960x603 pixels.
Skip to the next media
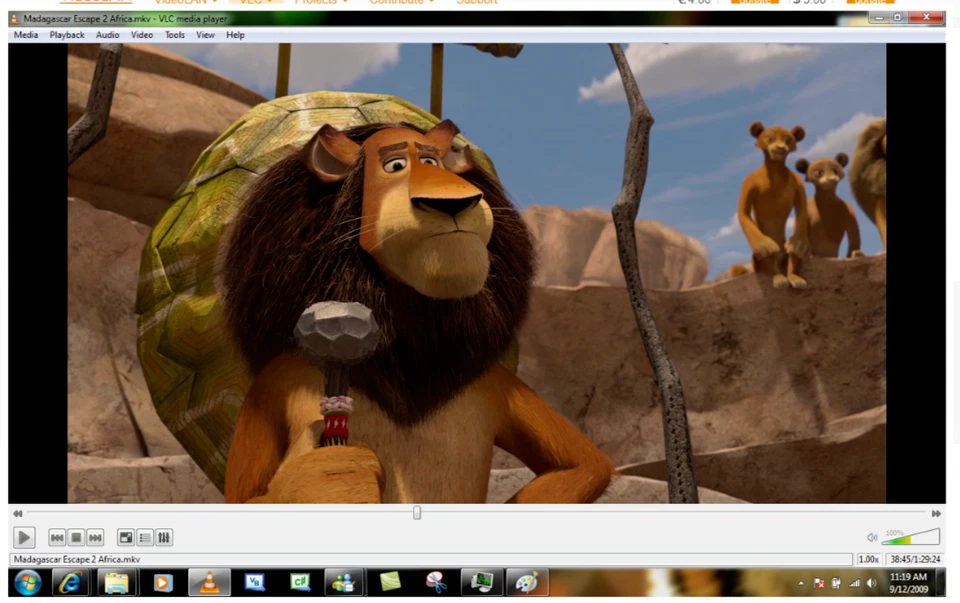click(x=95, y=537)
